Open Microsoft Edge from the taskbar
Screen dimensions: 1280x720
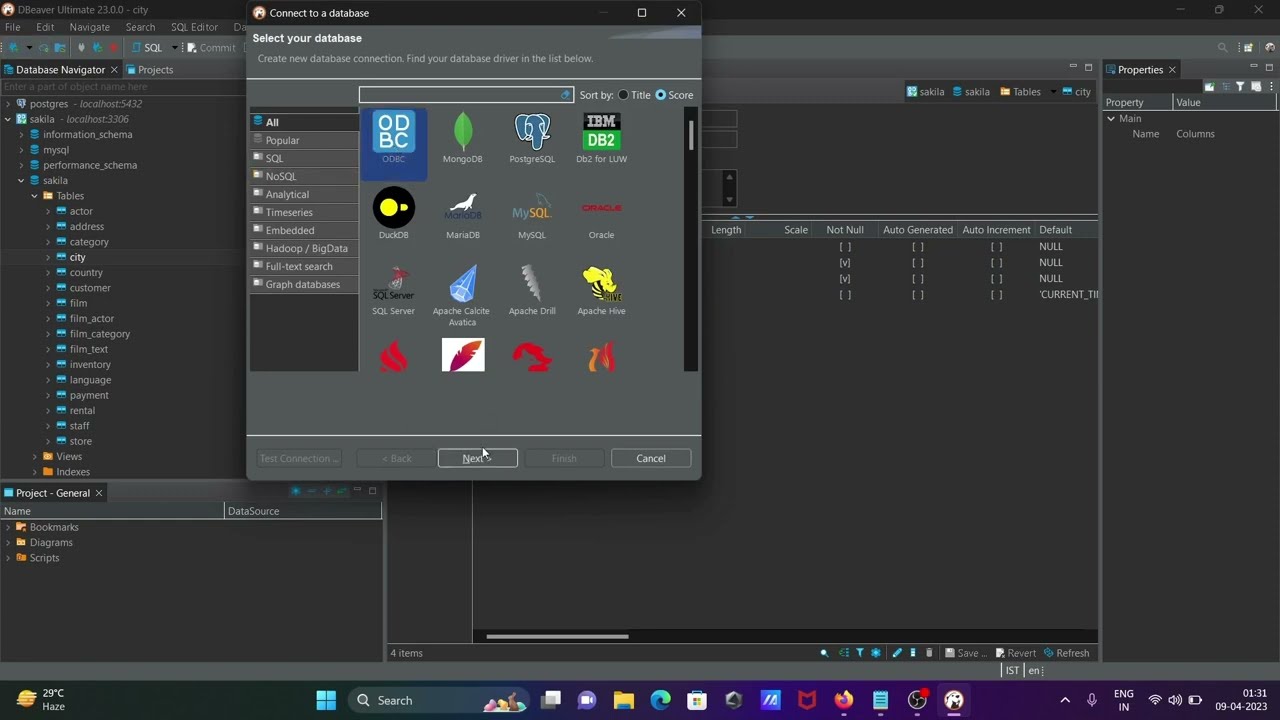pyautogui.click(x=661, y=700)
